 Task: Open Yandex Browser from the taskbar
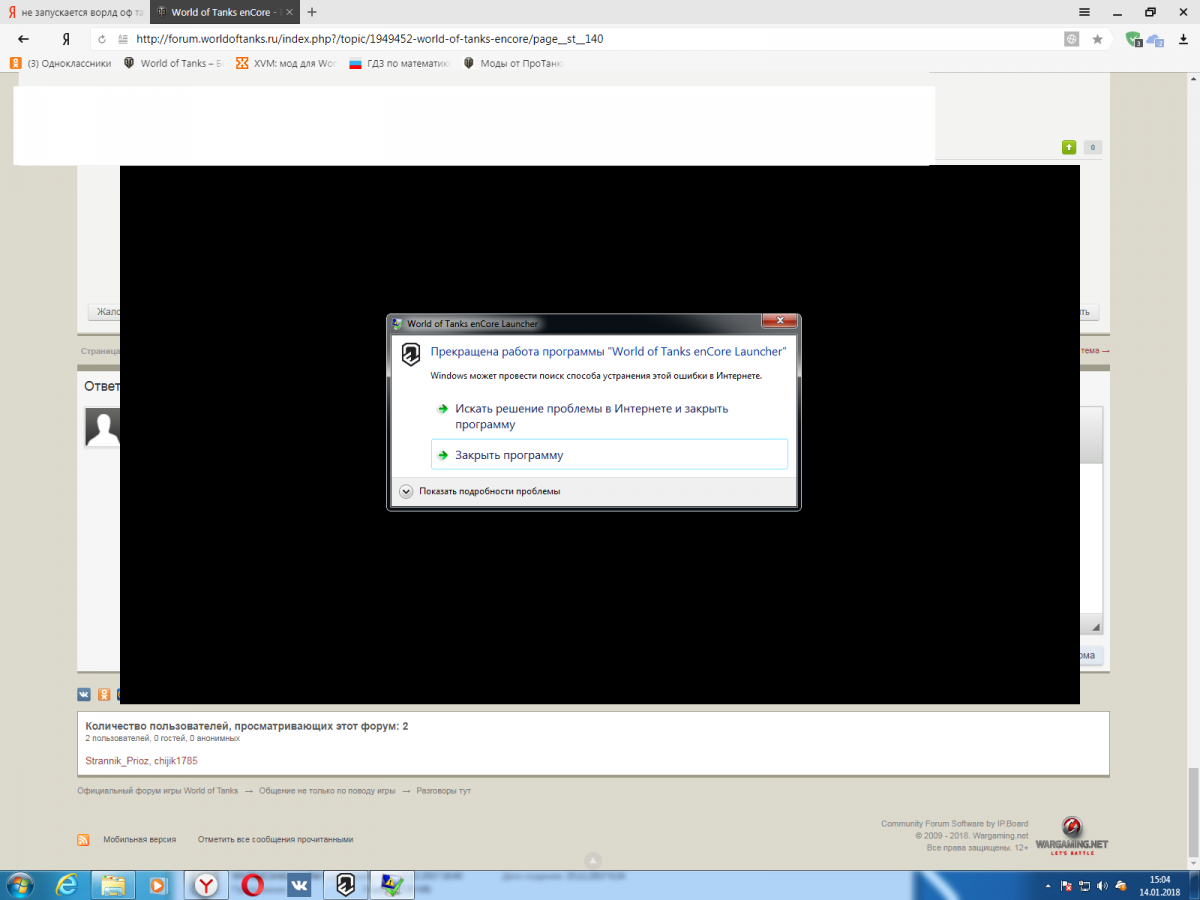click(x=206, y=885)
